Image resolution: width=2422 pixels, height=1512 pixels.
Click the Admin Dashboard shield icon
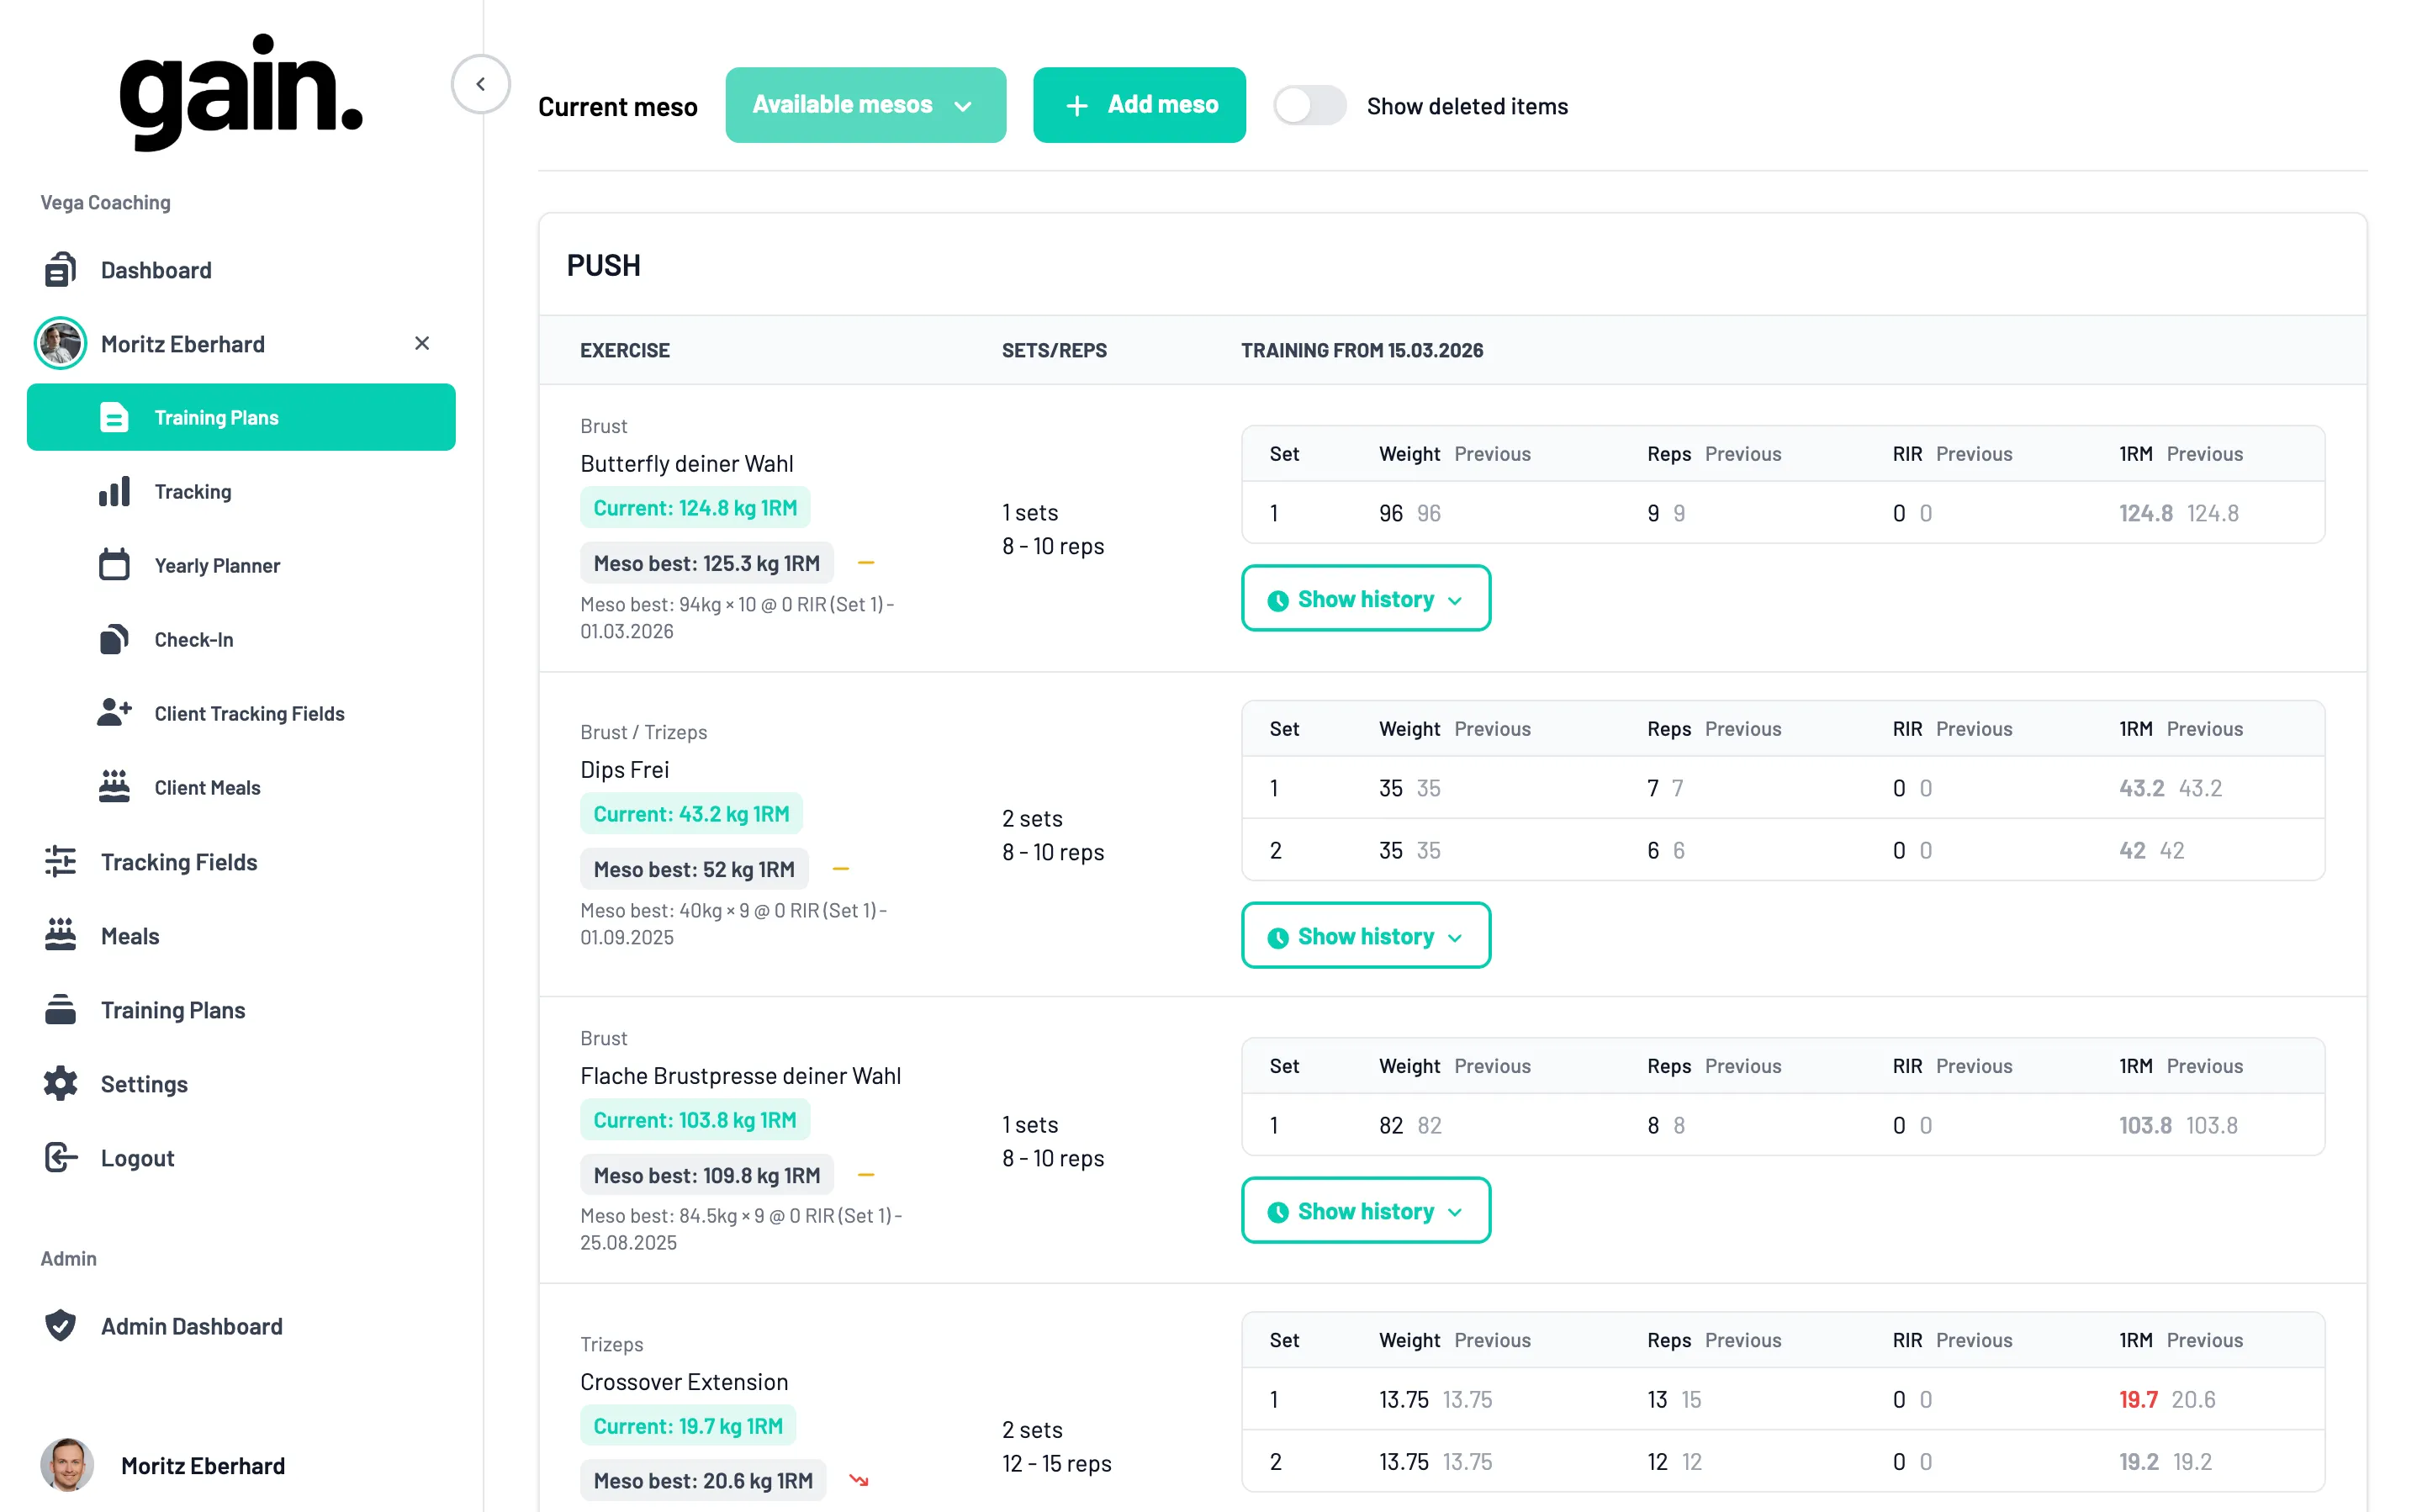pyautogui.click(x=60, y=1325)
